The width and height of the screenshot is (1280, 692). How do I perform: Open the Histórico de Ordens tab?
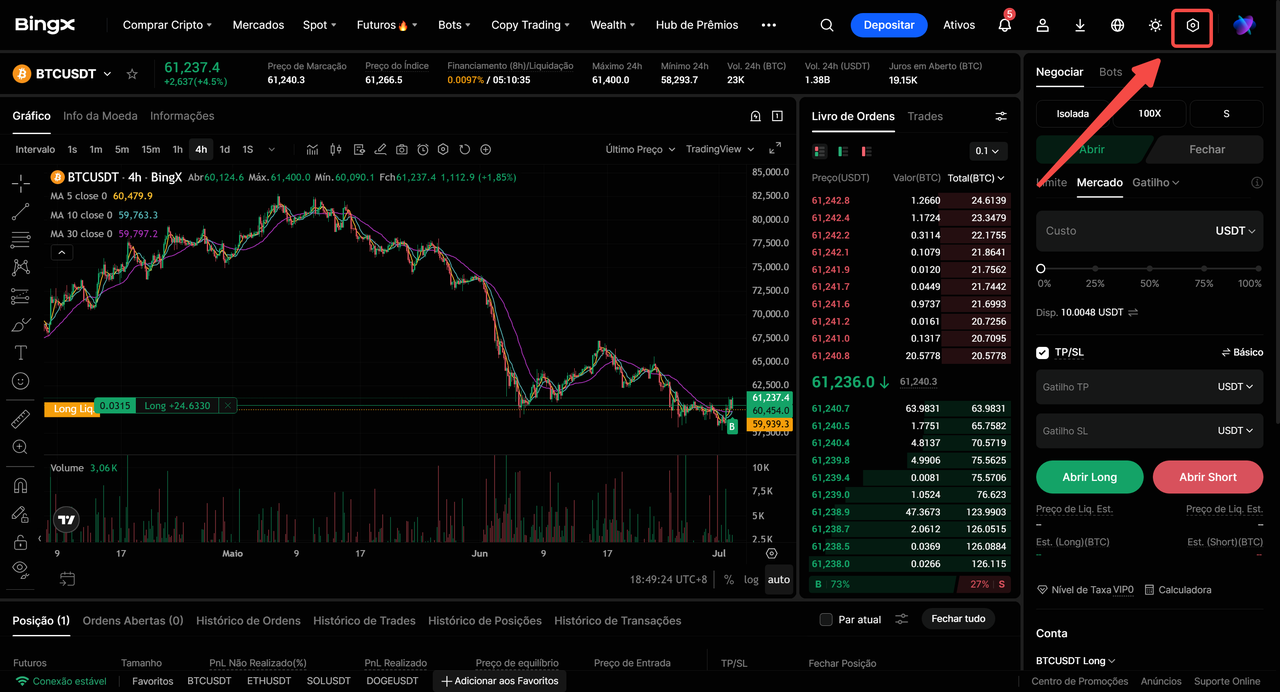point(248,621)
